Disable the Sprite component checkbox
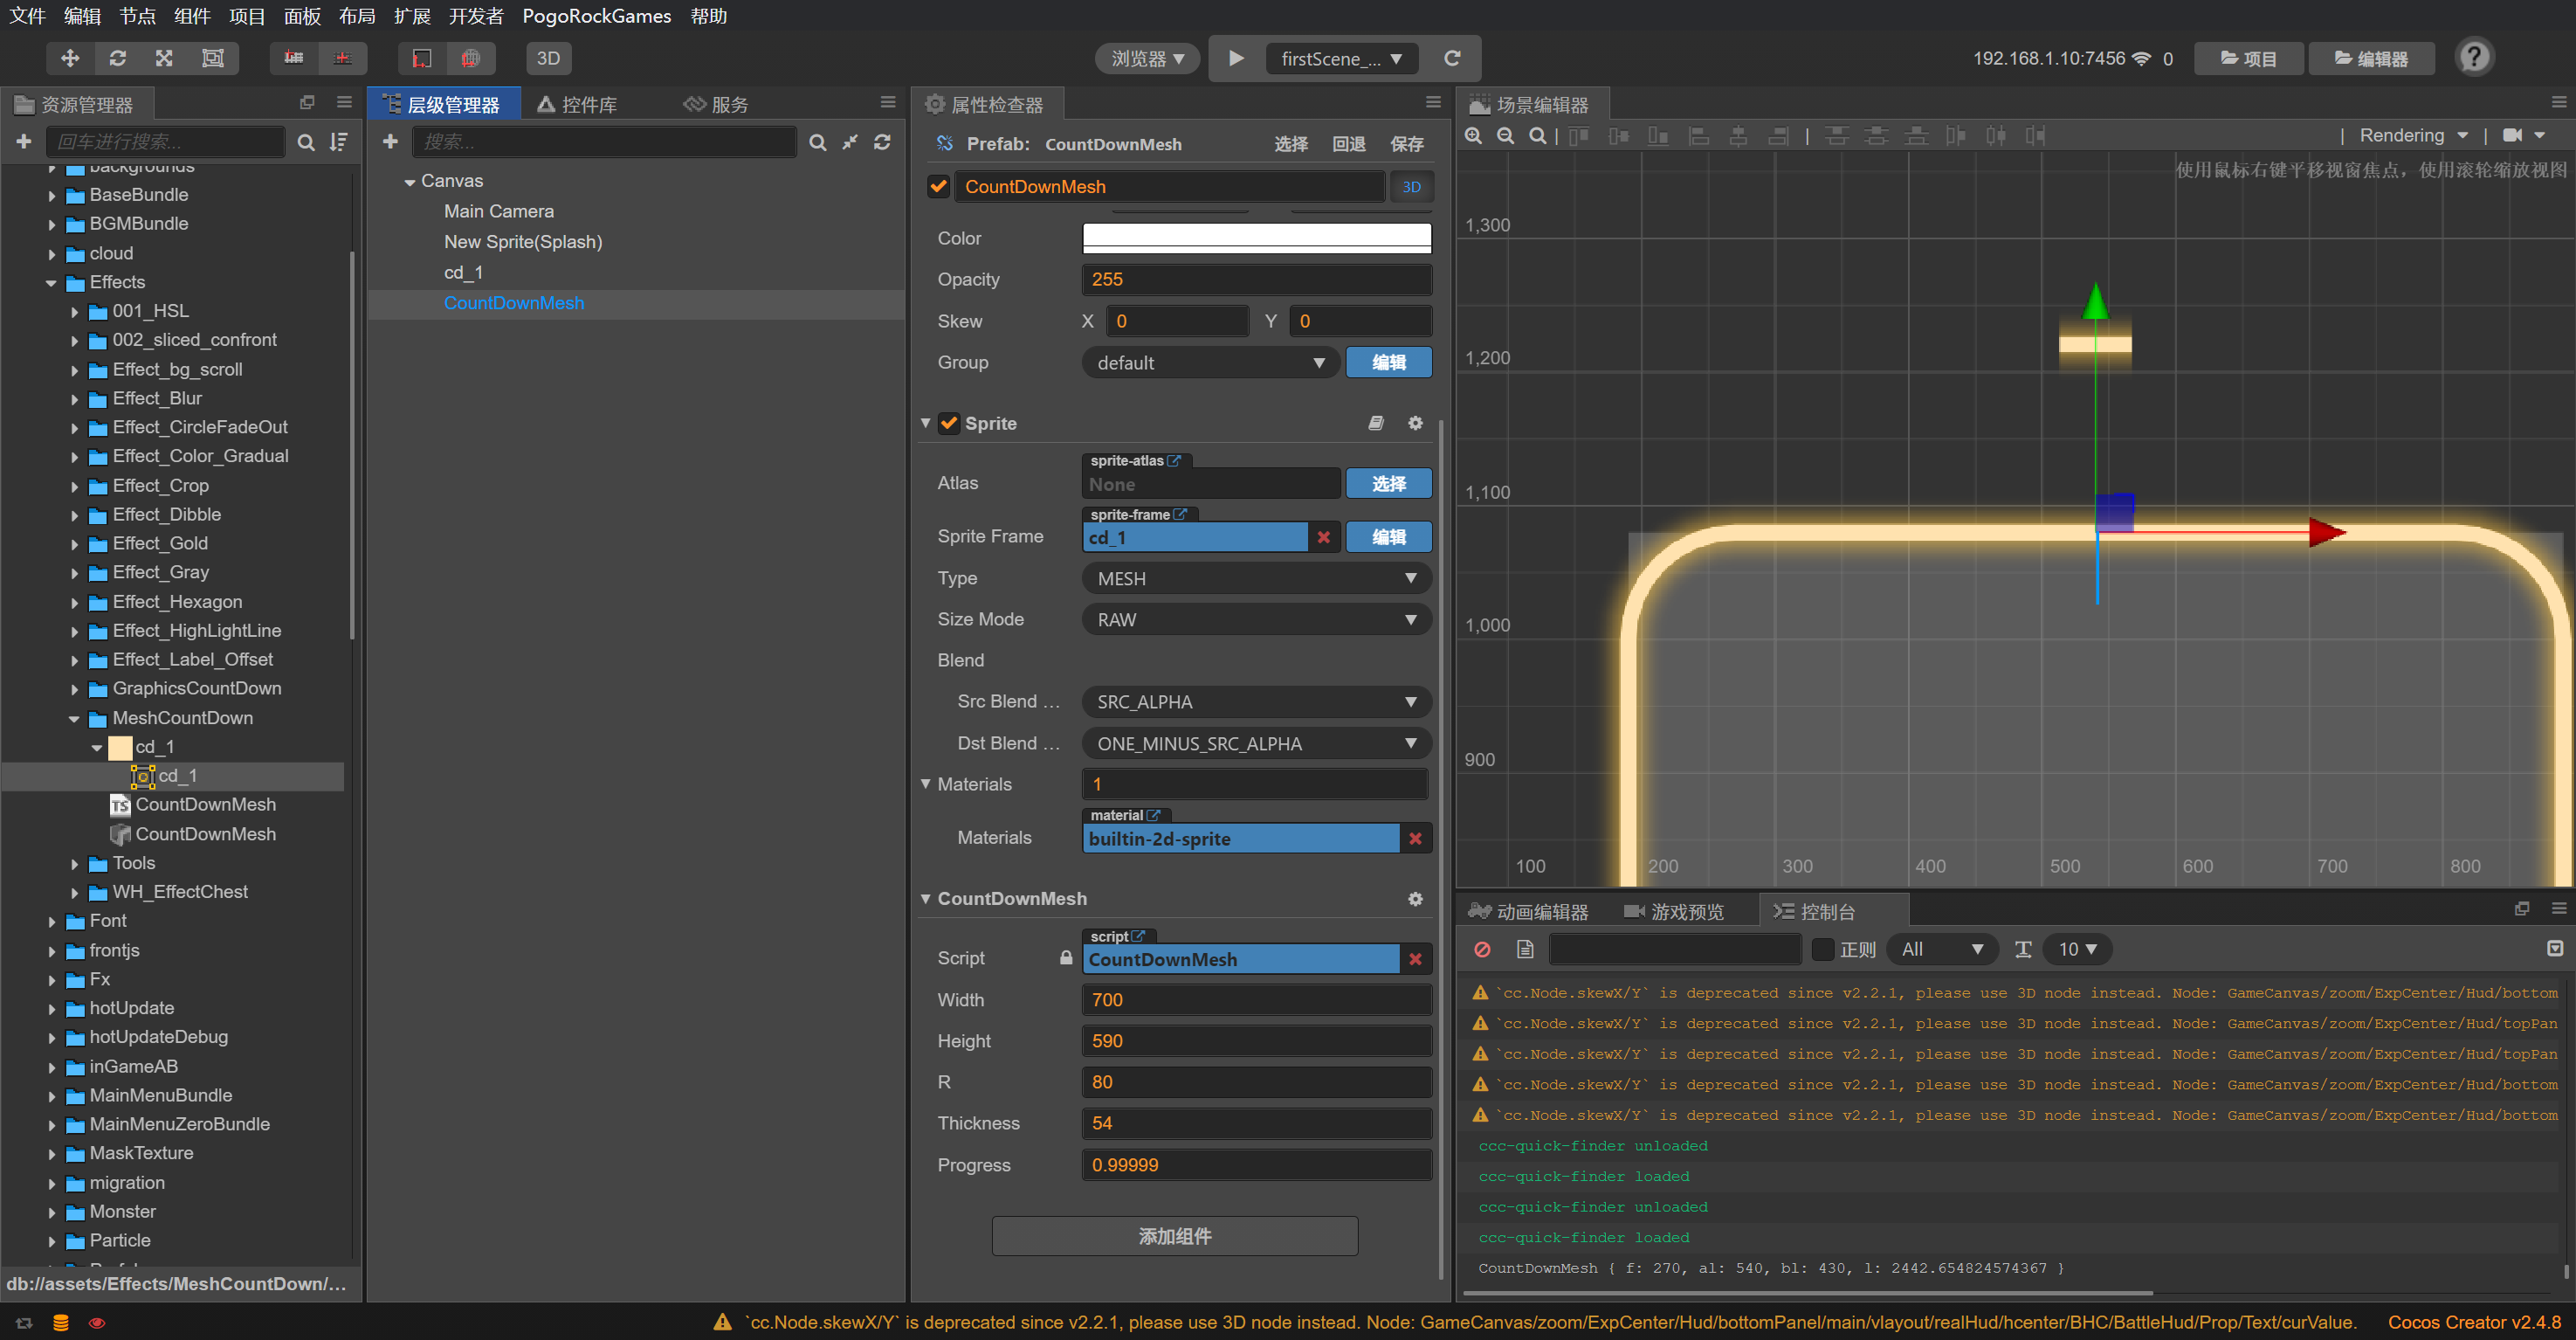This screenshot has width=2576, height=1340. click(x=949, y=423)
